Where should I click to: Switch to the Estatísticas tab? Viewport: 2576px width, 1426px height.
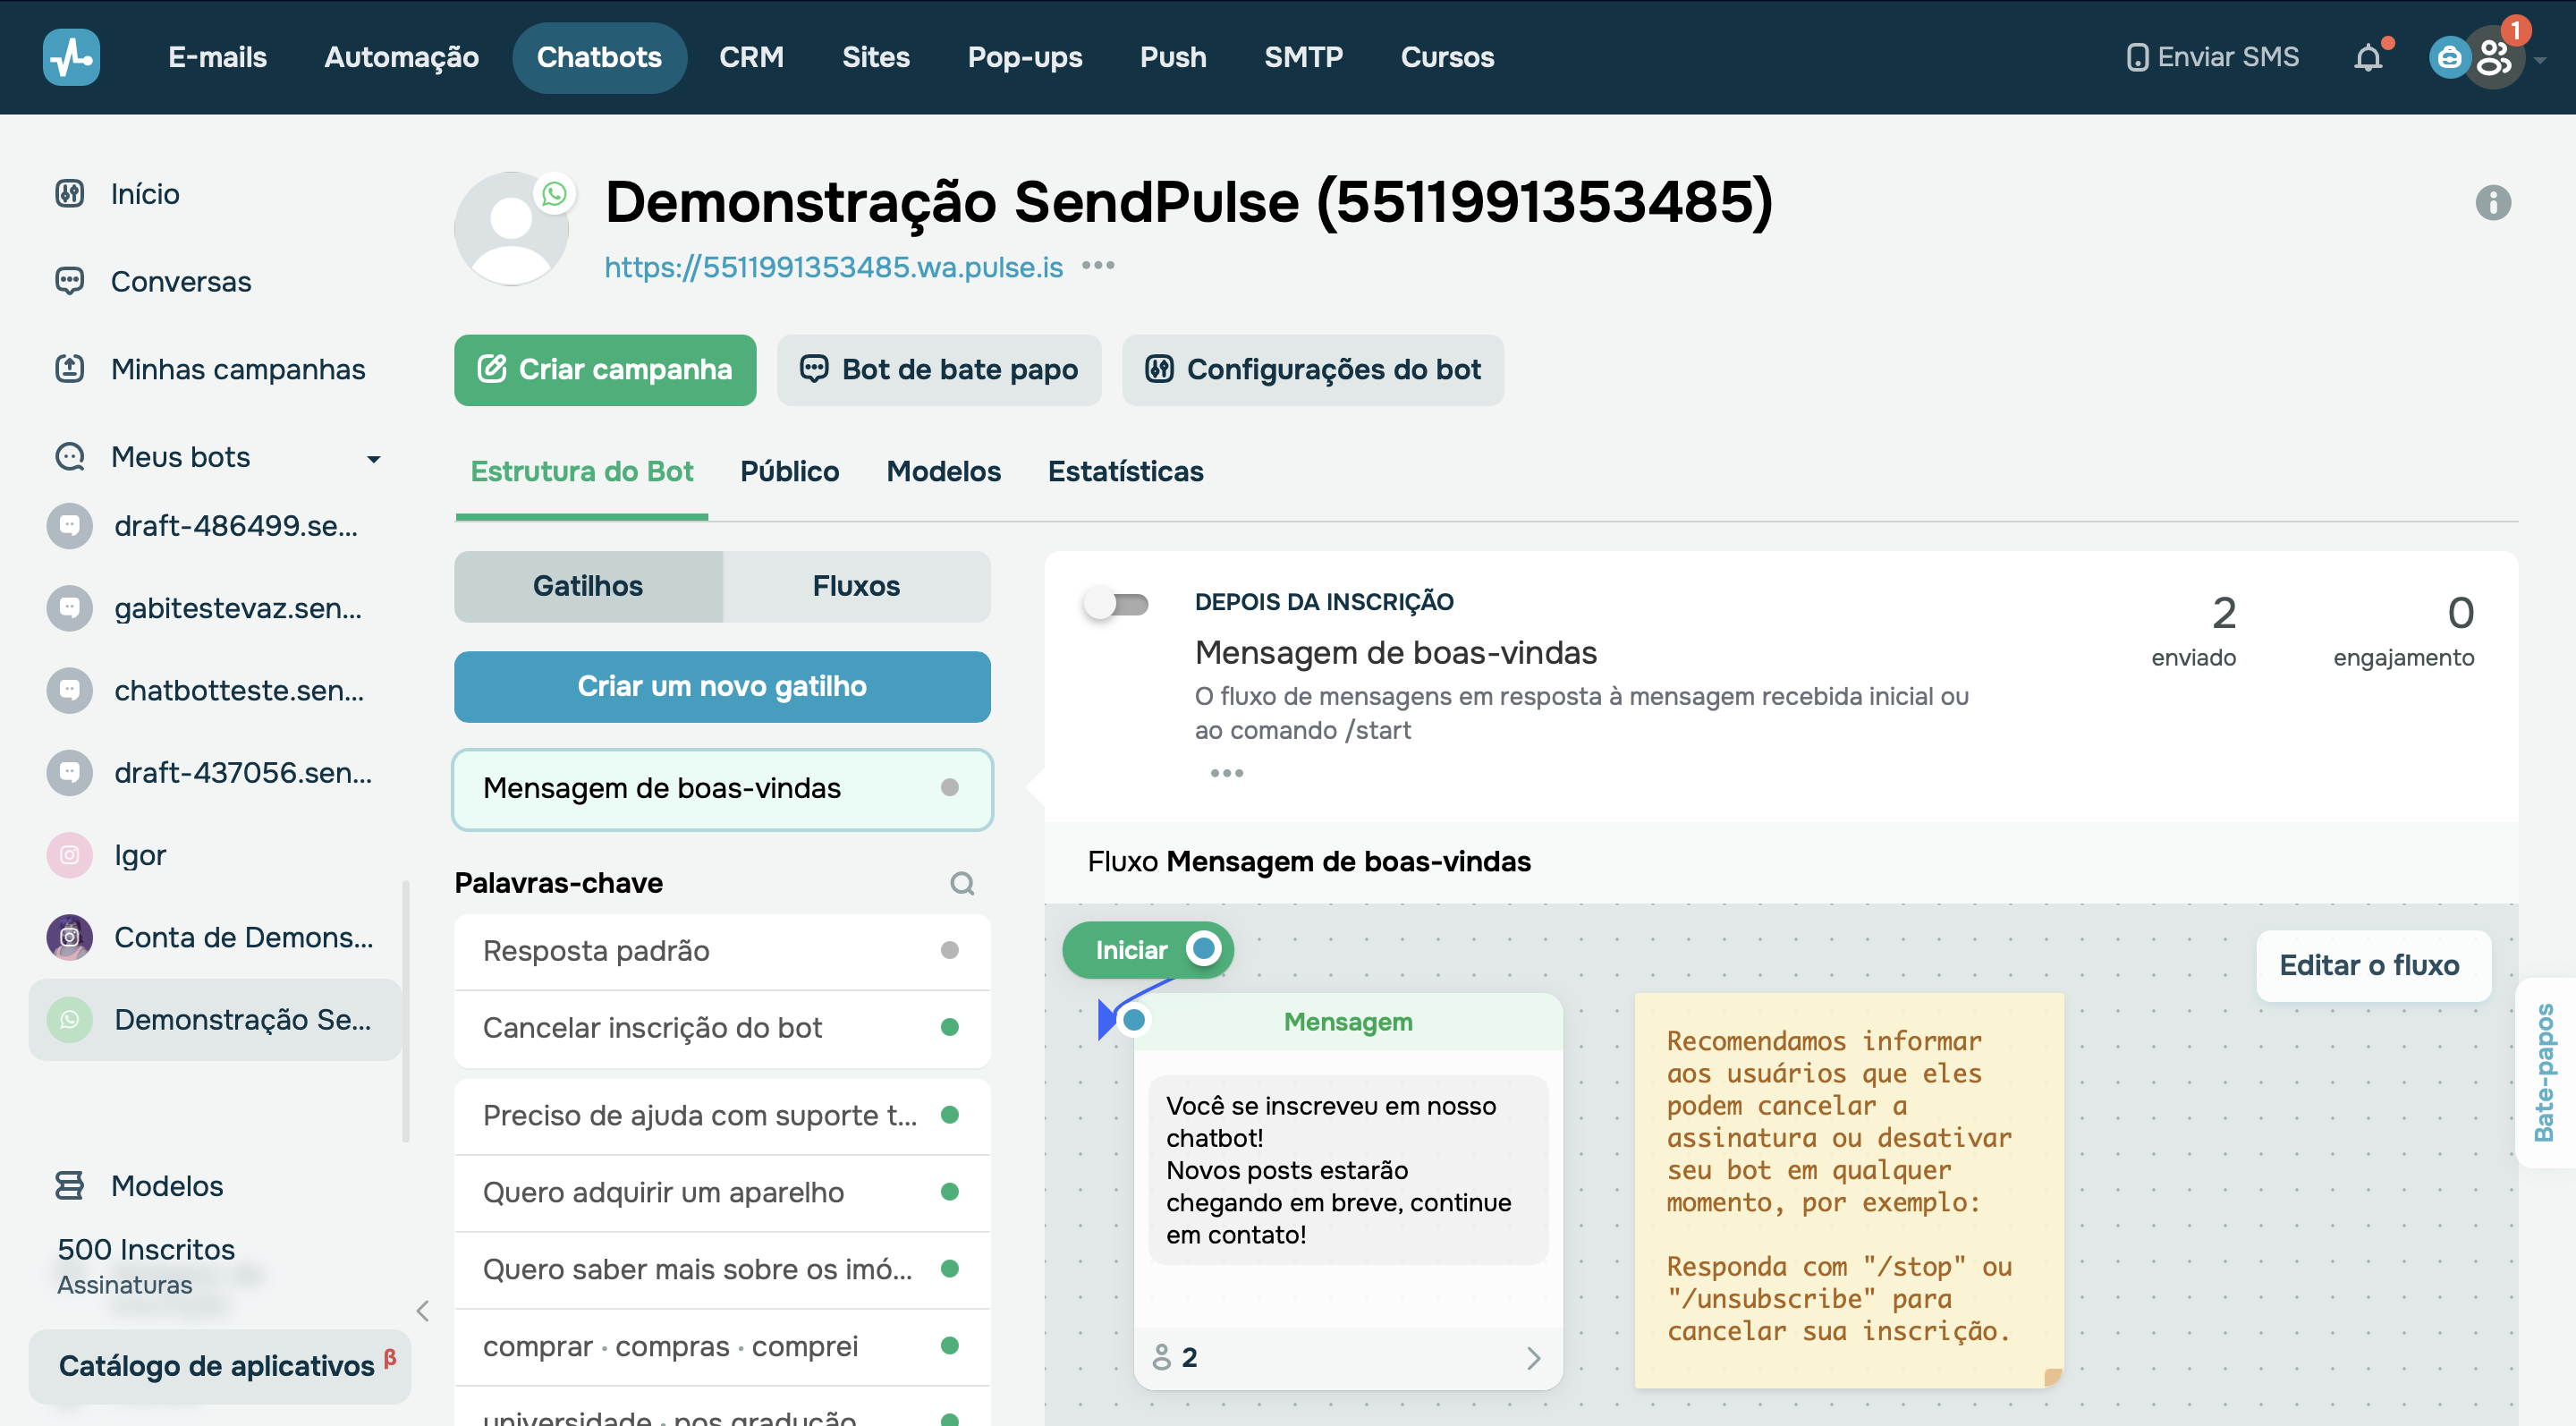point(1125,471)
